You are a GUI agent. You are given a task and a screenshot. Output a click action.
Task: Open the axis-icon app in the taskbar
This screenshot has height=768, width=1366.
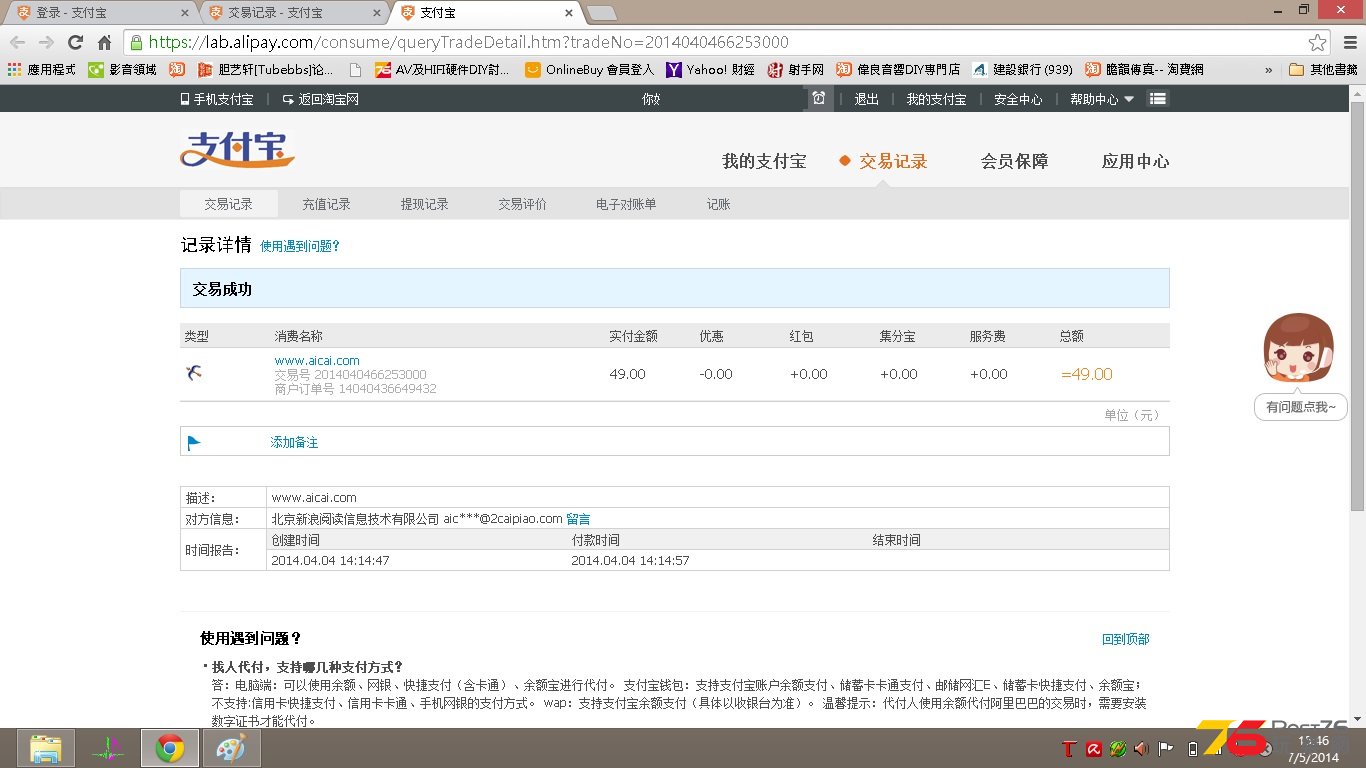click(108, 748)
